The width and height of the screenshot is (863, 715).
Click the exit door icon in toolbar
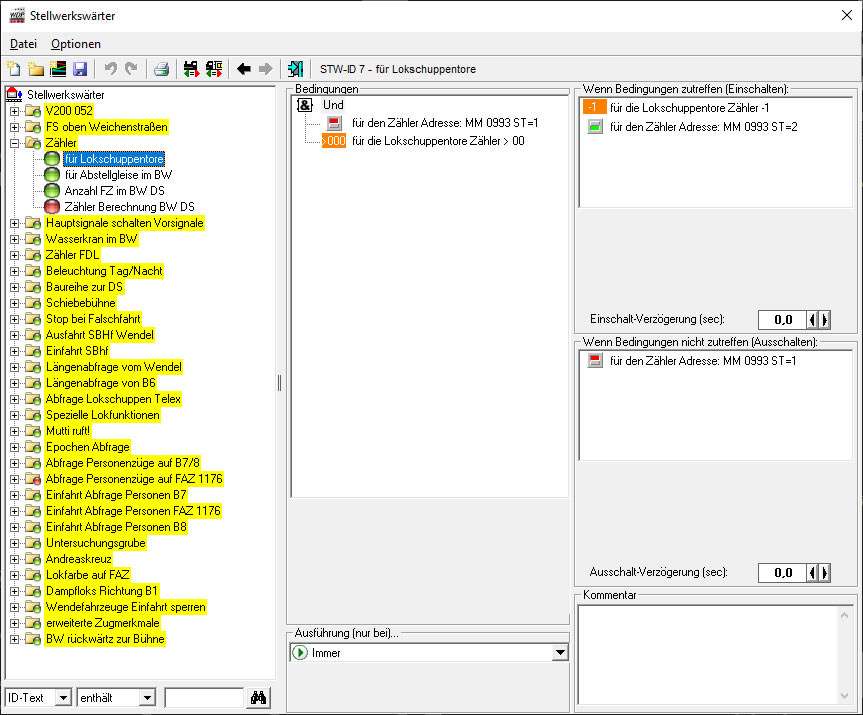point(295,69)
